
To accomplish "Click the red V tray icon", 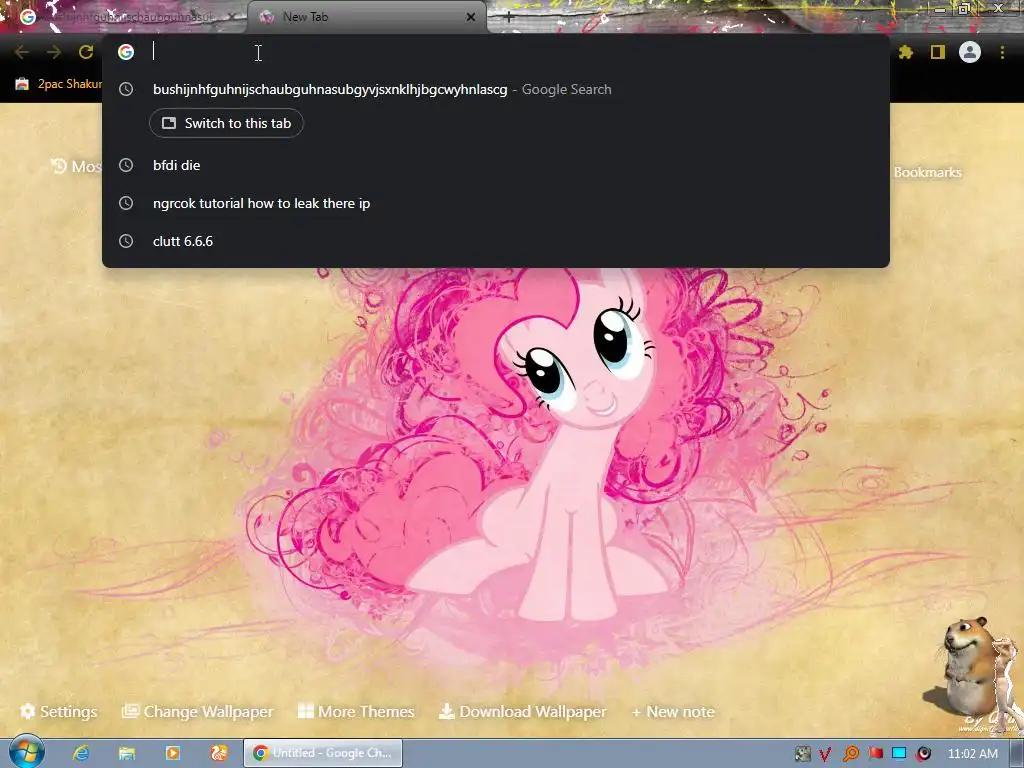I will pos(825,754).
